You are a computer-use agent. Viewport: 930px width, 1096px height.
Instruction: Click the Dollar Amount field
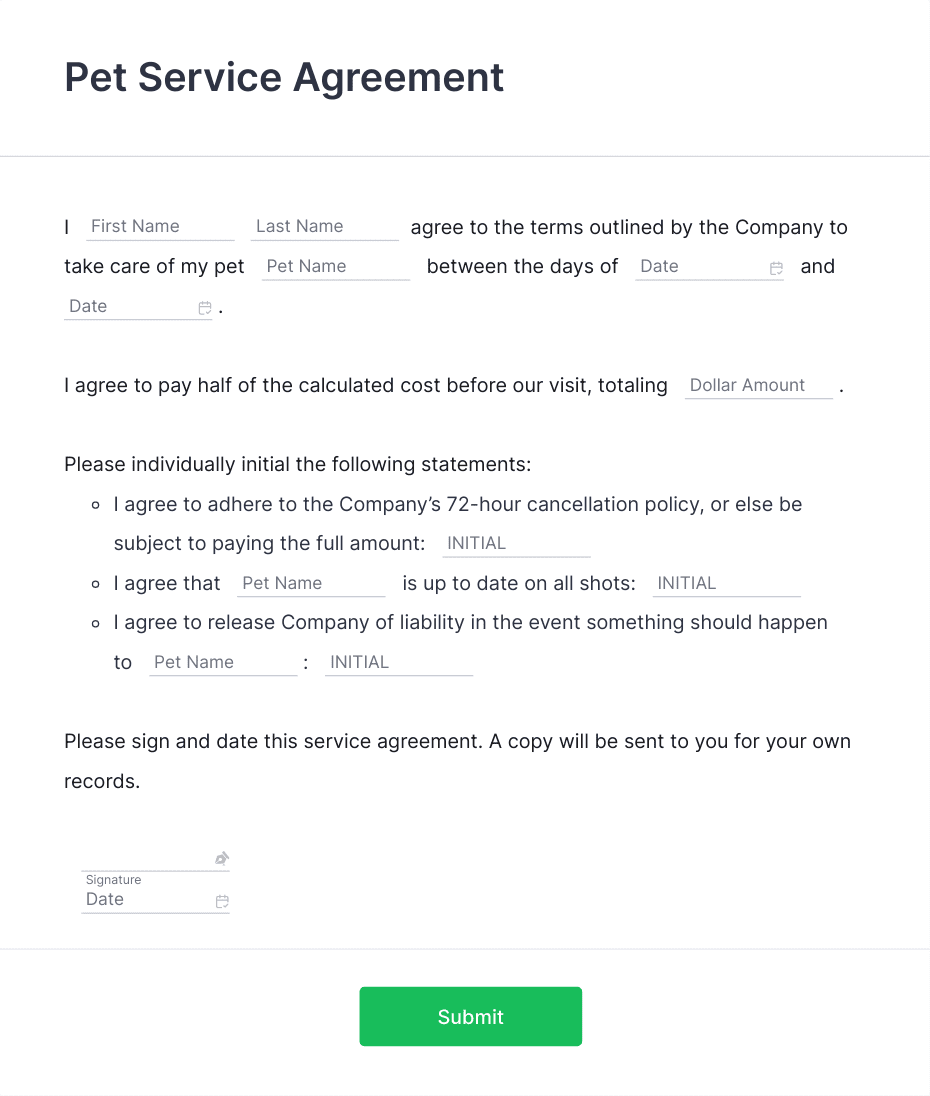[755, 385]
